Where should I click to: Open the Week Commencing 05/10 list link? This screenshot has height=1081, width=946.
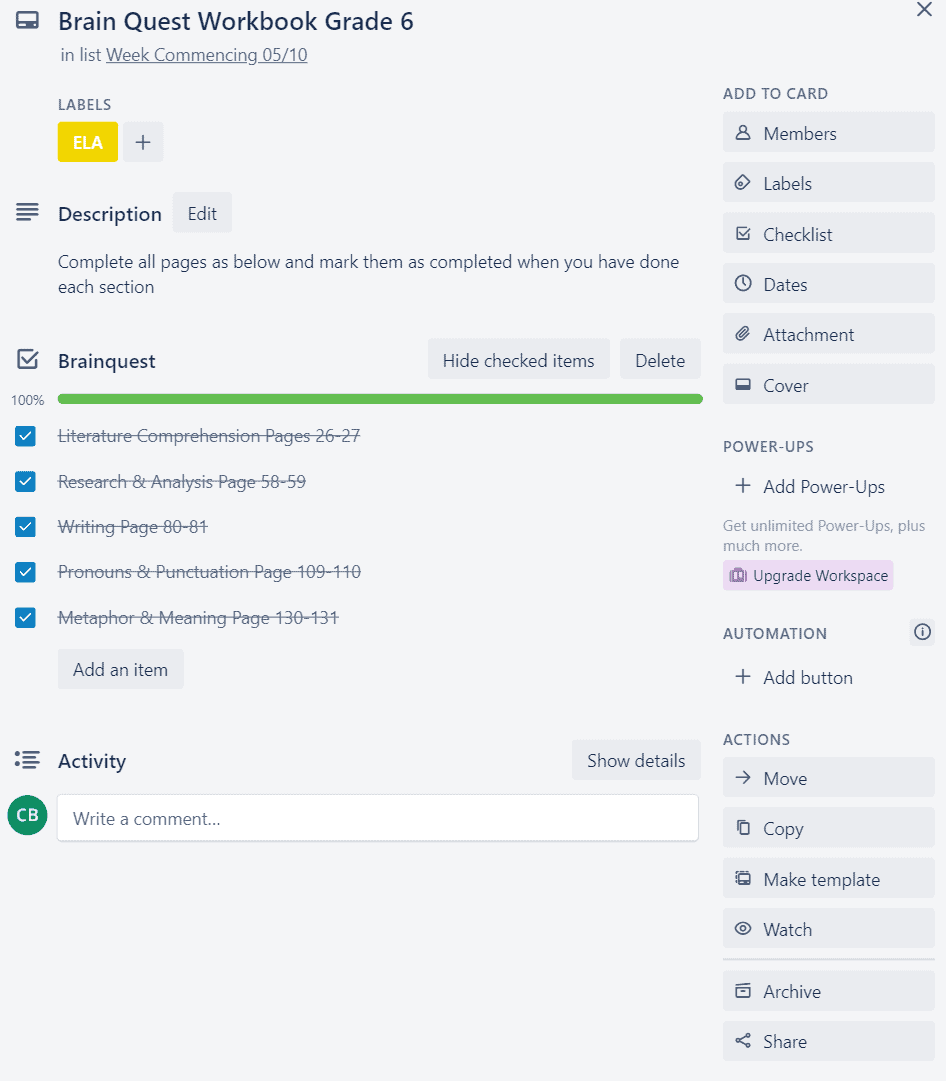point(207,55)
